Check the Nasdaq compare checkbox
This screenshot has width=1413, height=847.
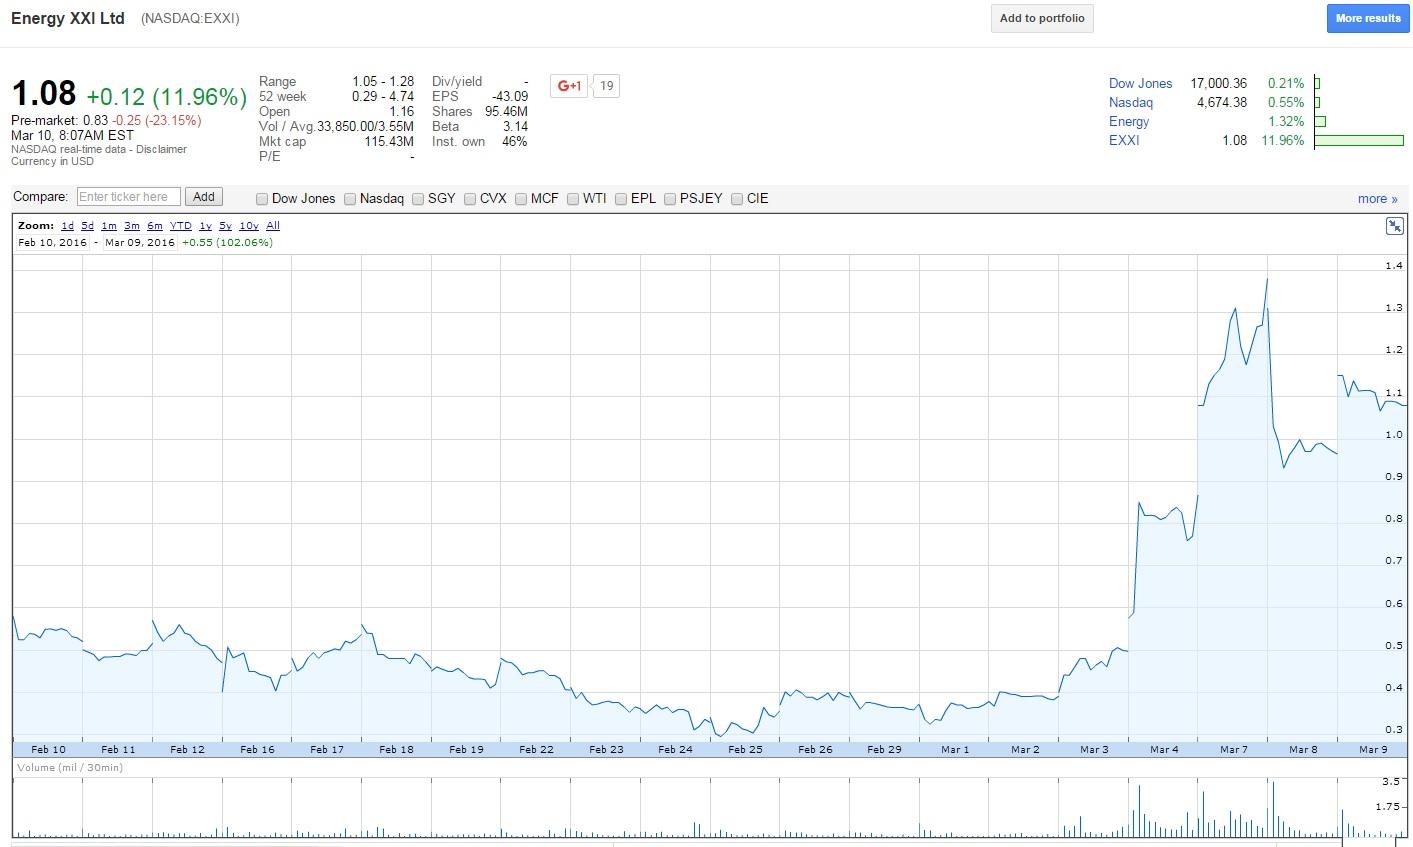coord(350,199)
